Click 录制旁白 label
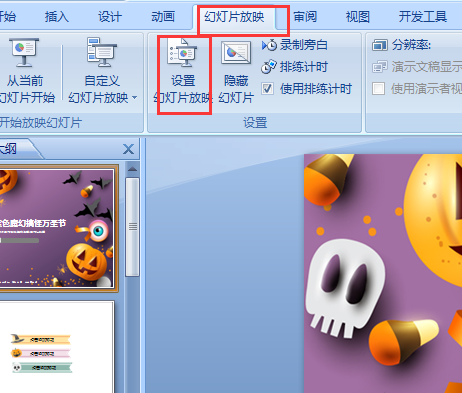462x393 pixels. [x=304, y=45]
